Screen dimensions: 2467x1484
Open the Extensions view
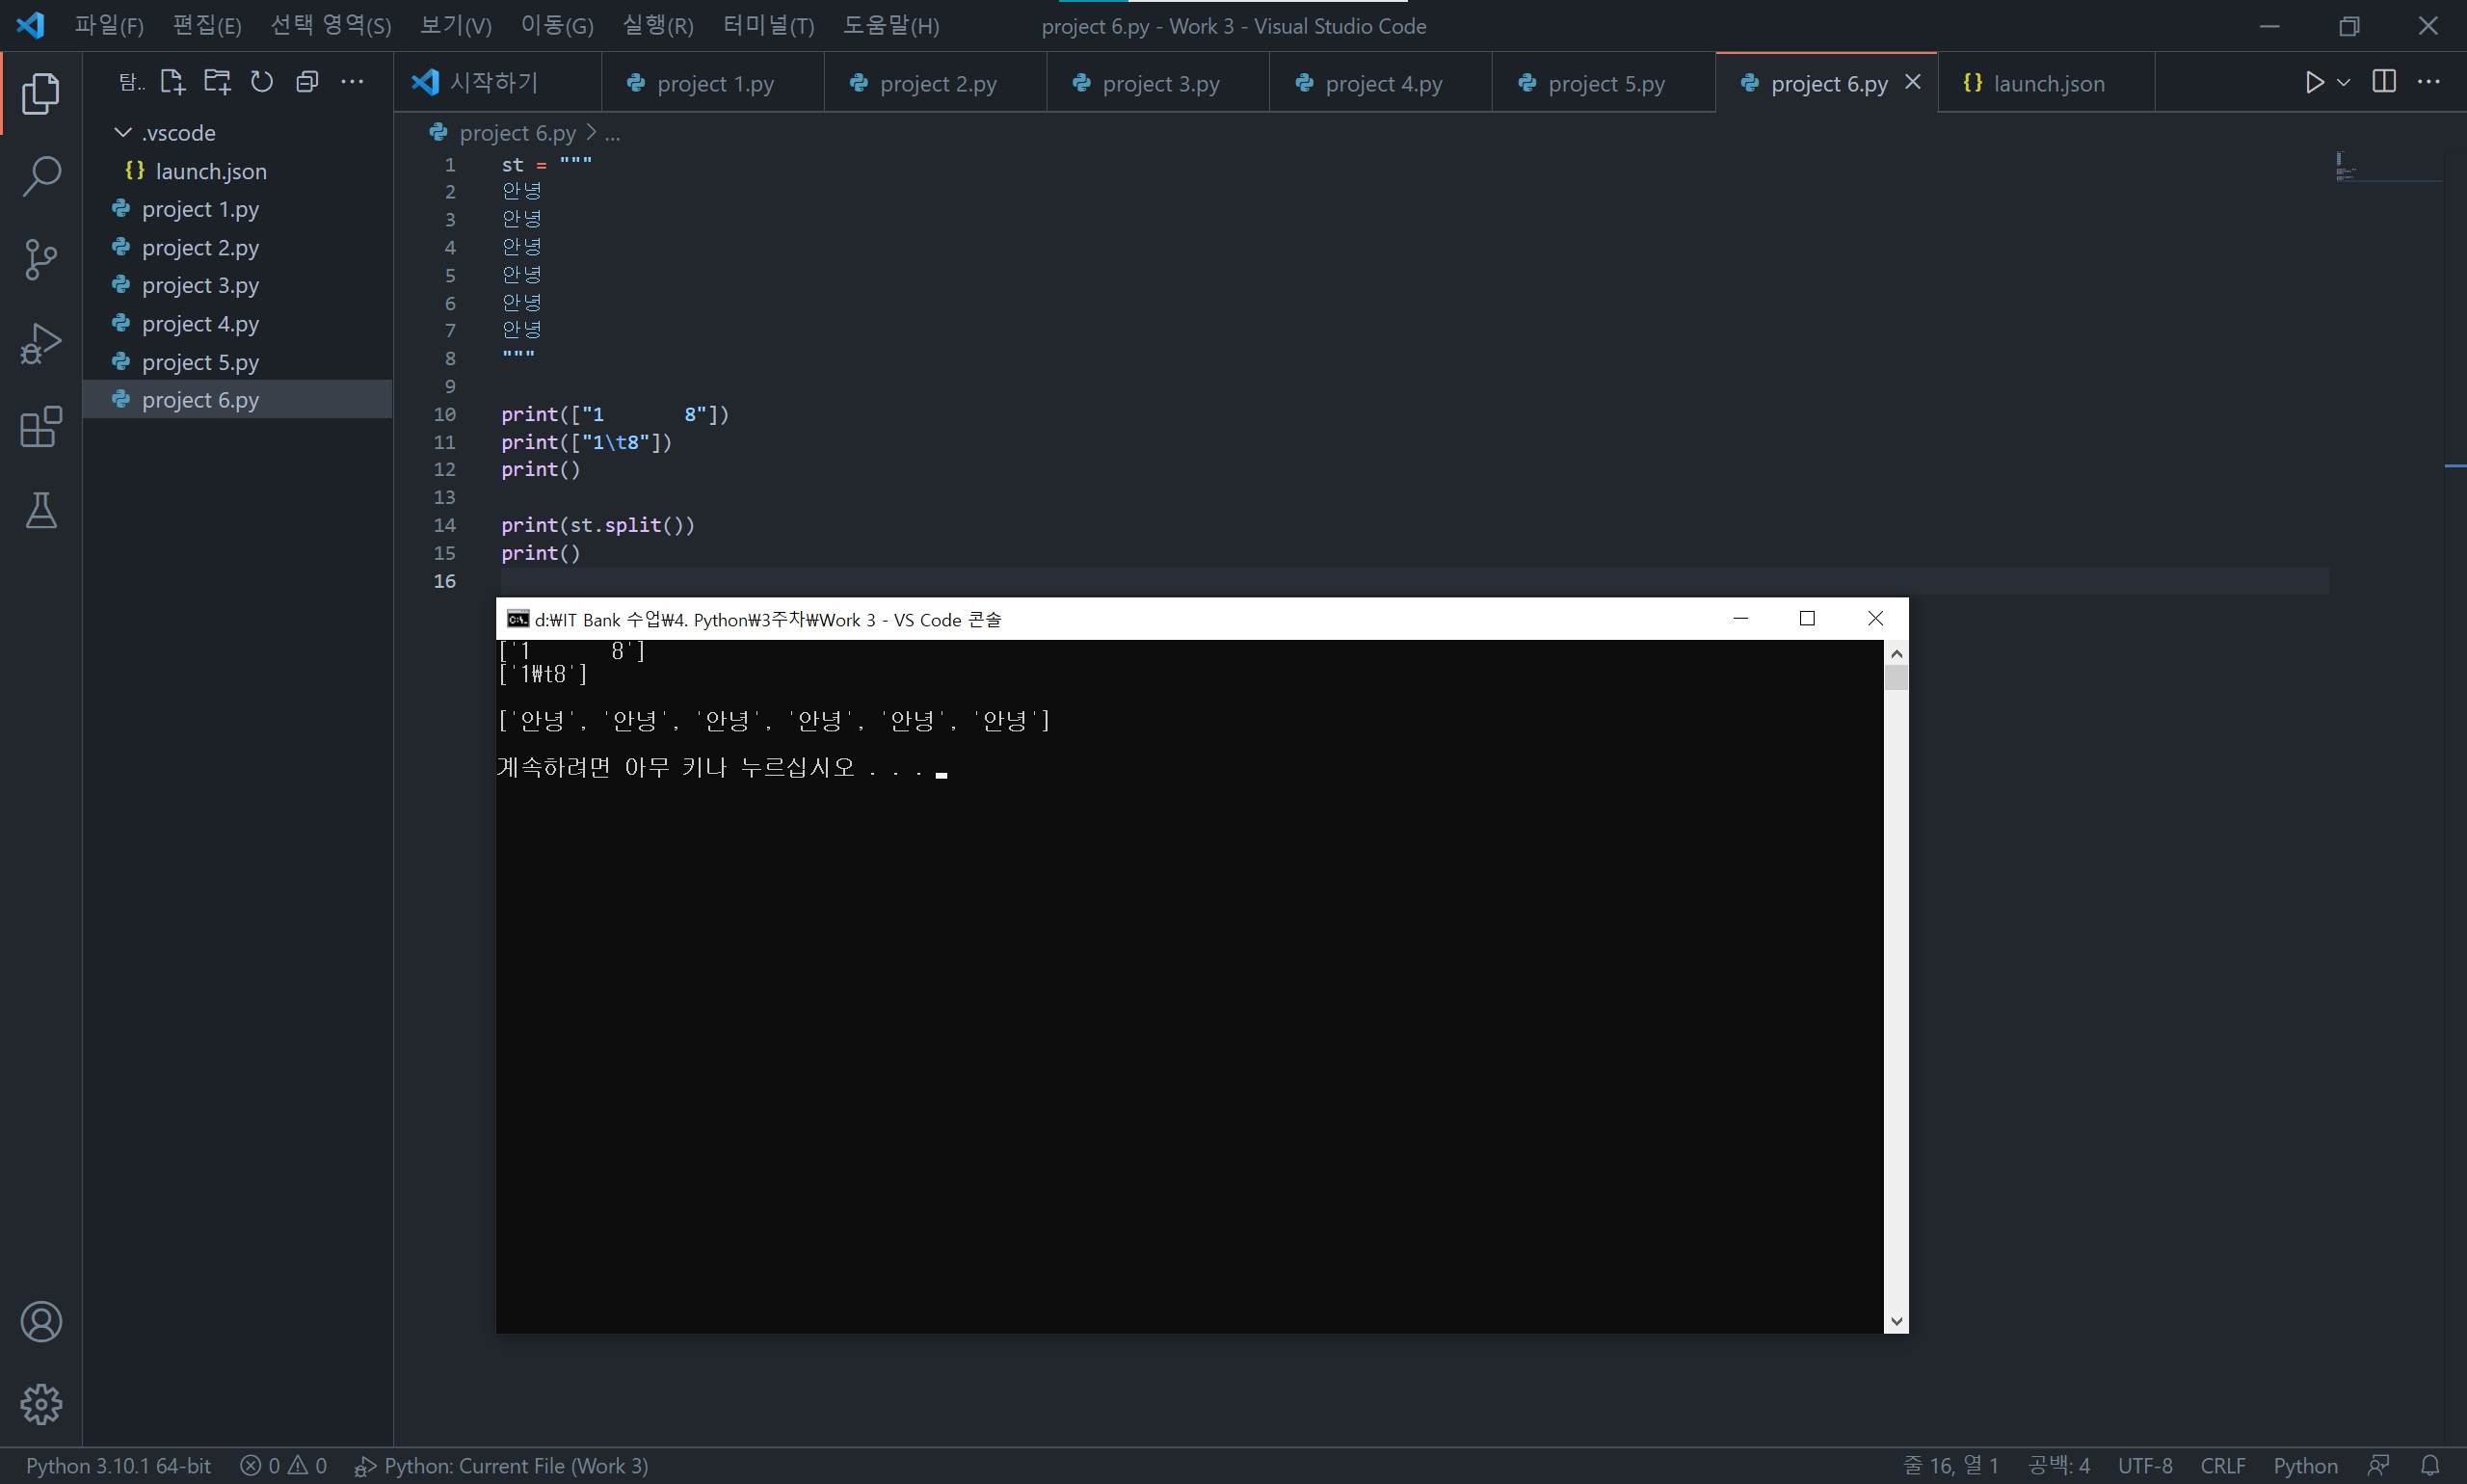pos(41,427)
